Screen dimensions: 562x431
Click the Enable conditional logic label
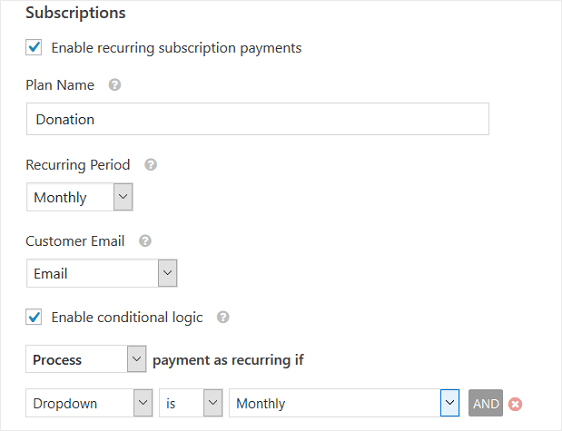click(127, 318)
